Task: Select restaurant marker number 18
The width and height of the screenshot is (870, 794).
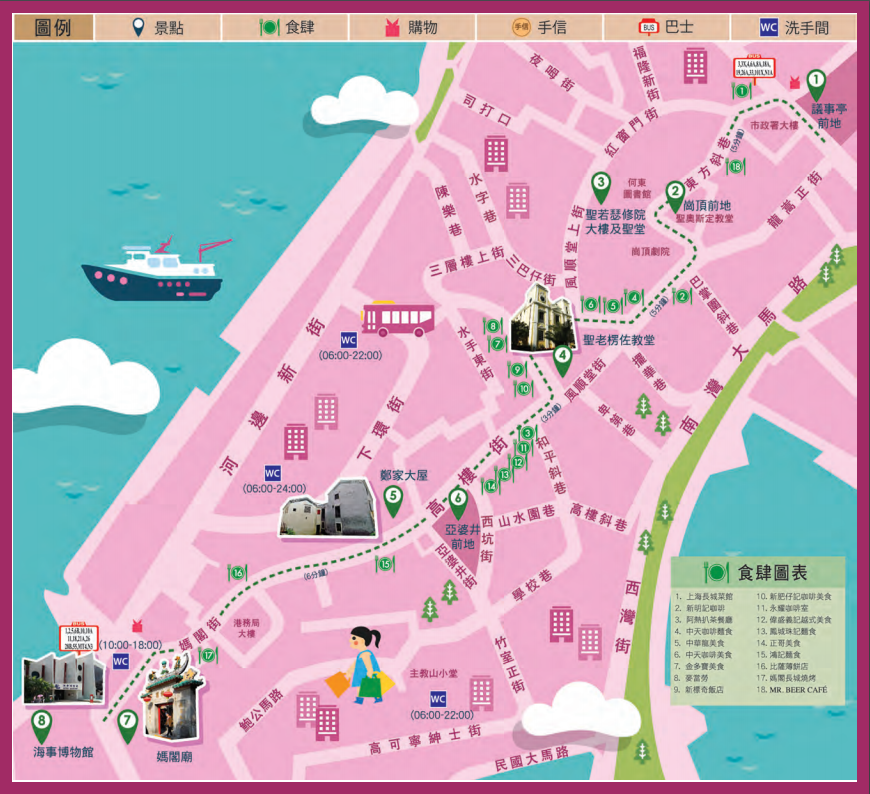Action: (736, 167)
